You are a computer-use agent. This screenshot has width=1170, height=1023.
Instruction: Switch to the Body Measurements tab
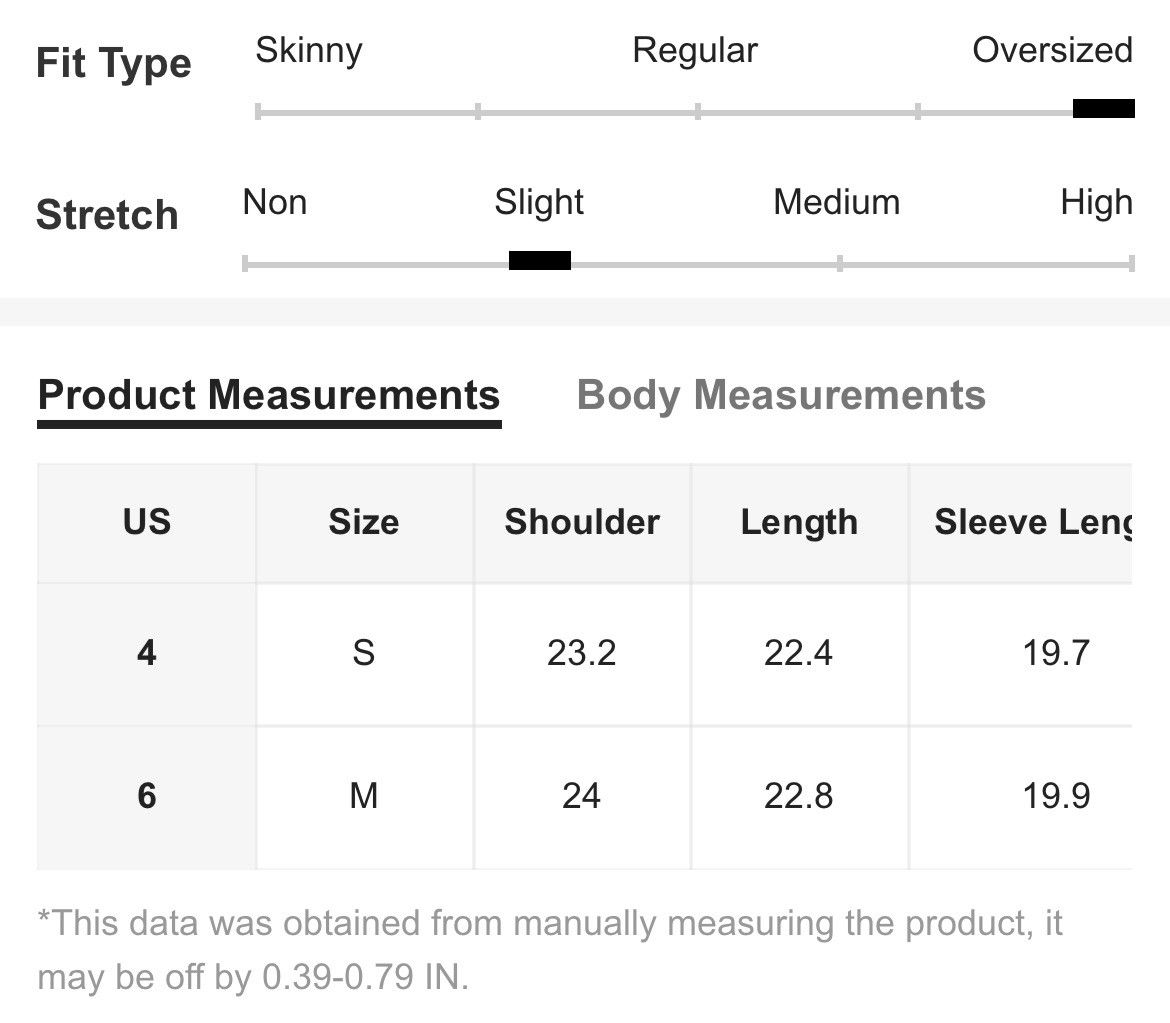point(780,395)
